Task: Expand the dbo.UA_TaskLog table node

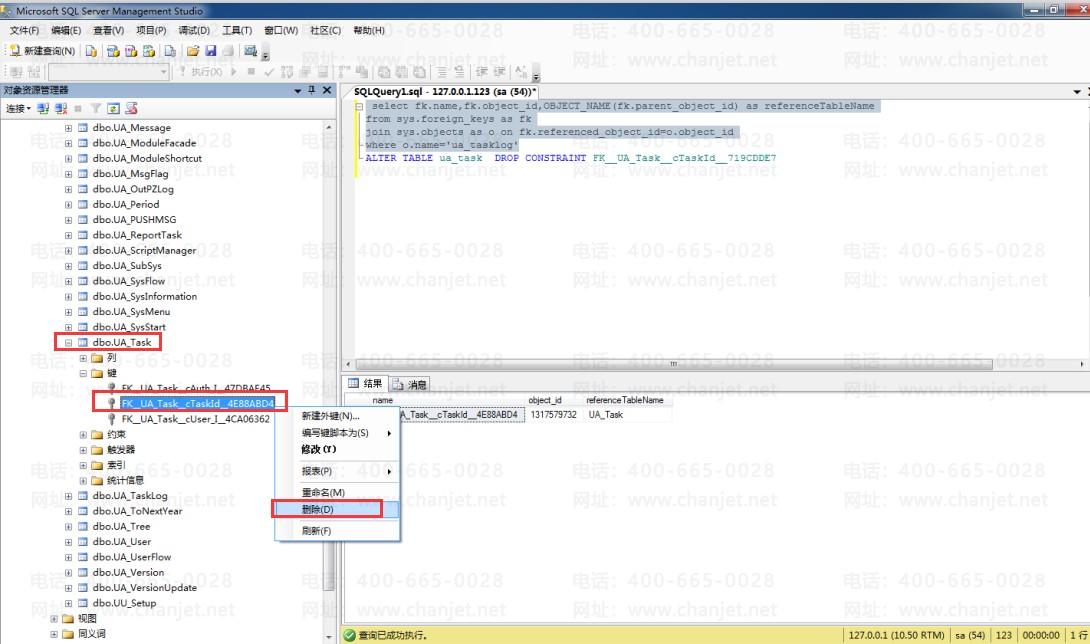Action: click(69, 496)
